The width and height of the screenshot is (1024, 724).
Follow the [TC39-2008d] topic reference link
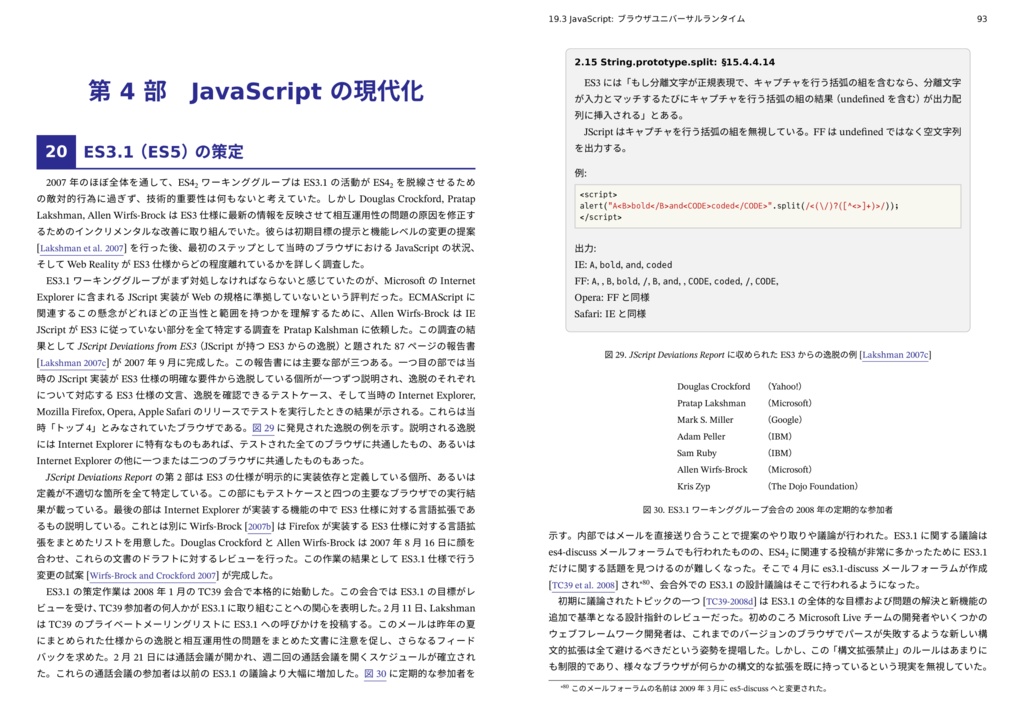pyautogui.click(x=731, y=601)
